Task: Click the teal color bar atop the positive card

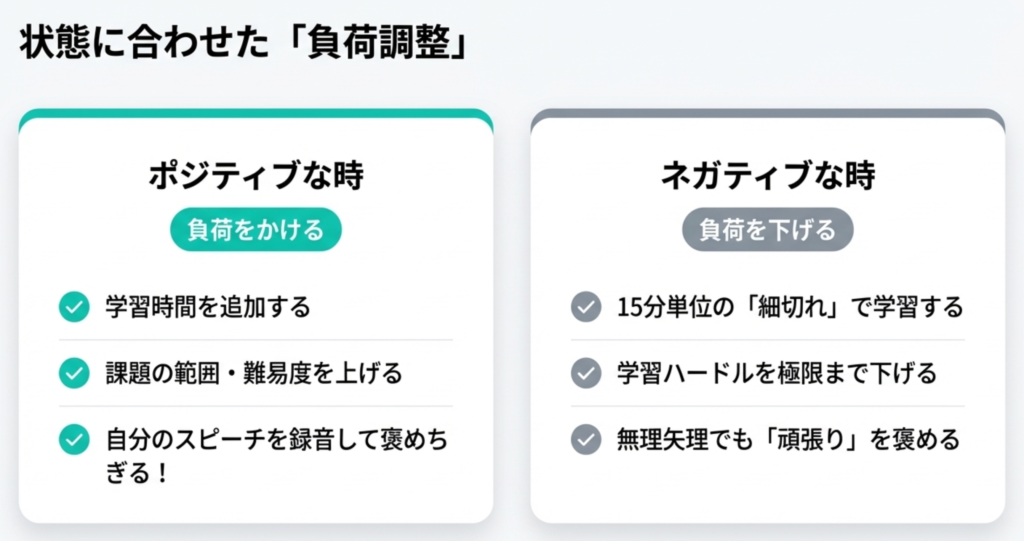Action: (255, 115)
